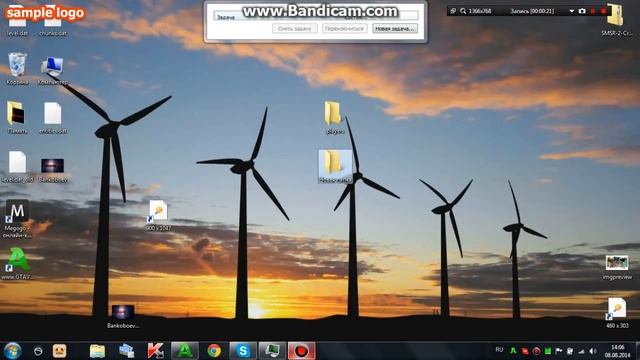Open Windows Explorer from the taskbar
This screenshot has width=640, height=360.
(97, 351)
